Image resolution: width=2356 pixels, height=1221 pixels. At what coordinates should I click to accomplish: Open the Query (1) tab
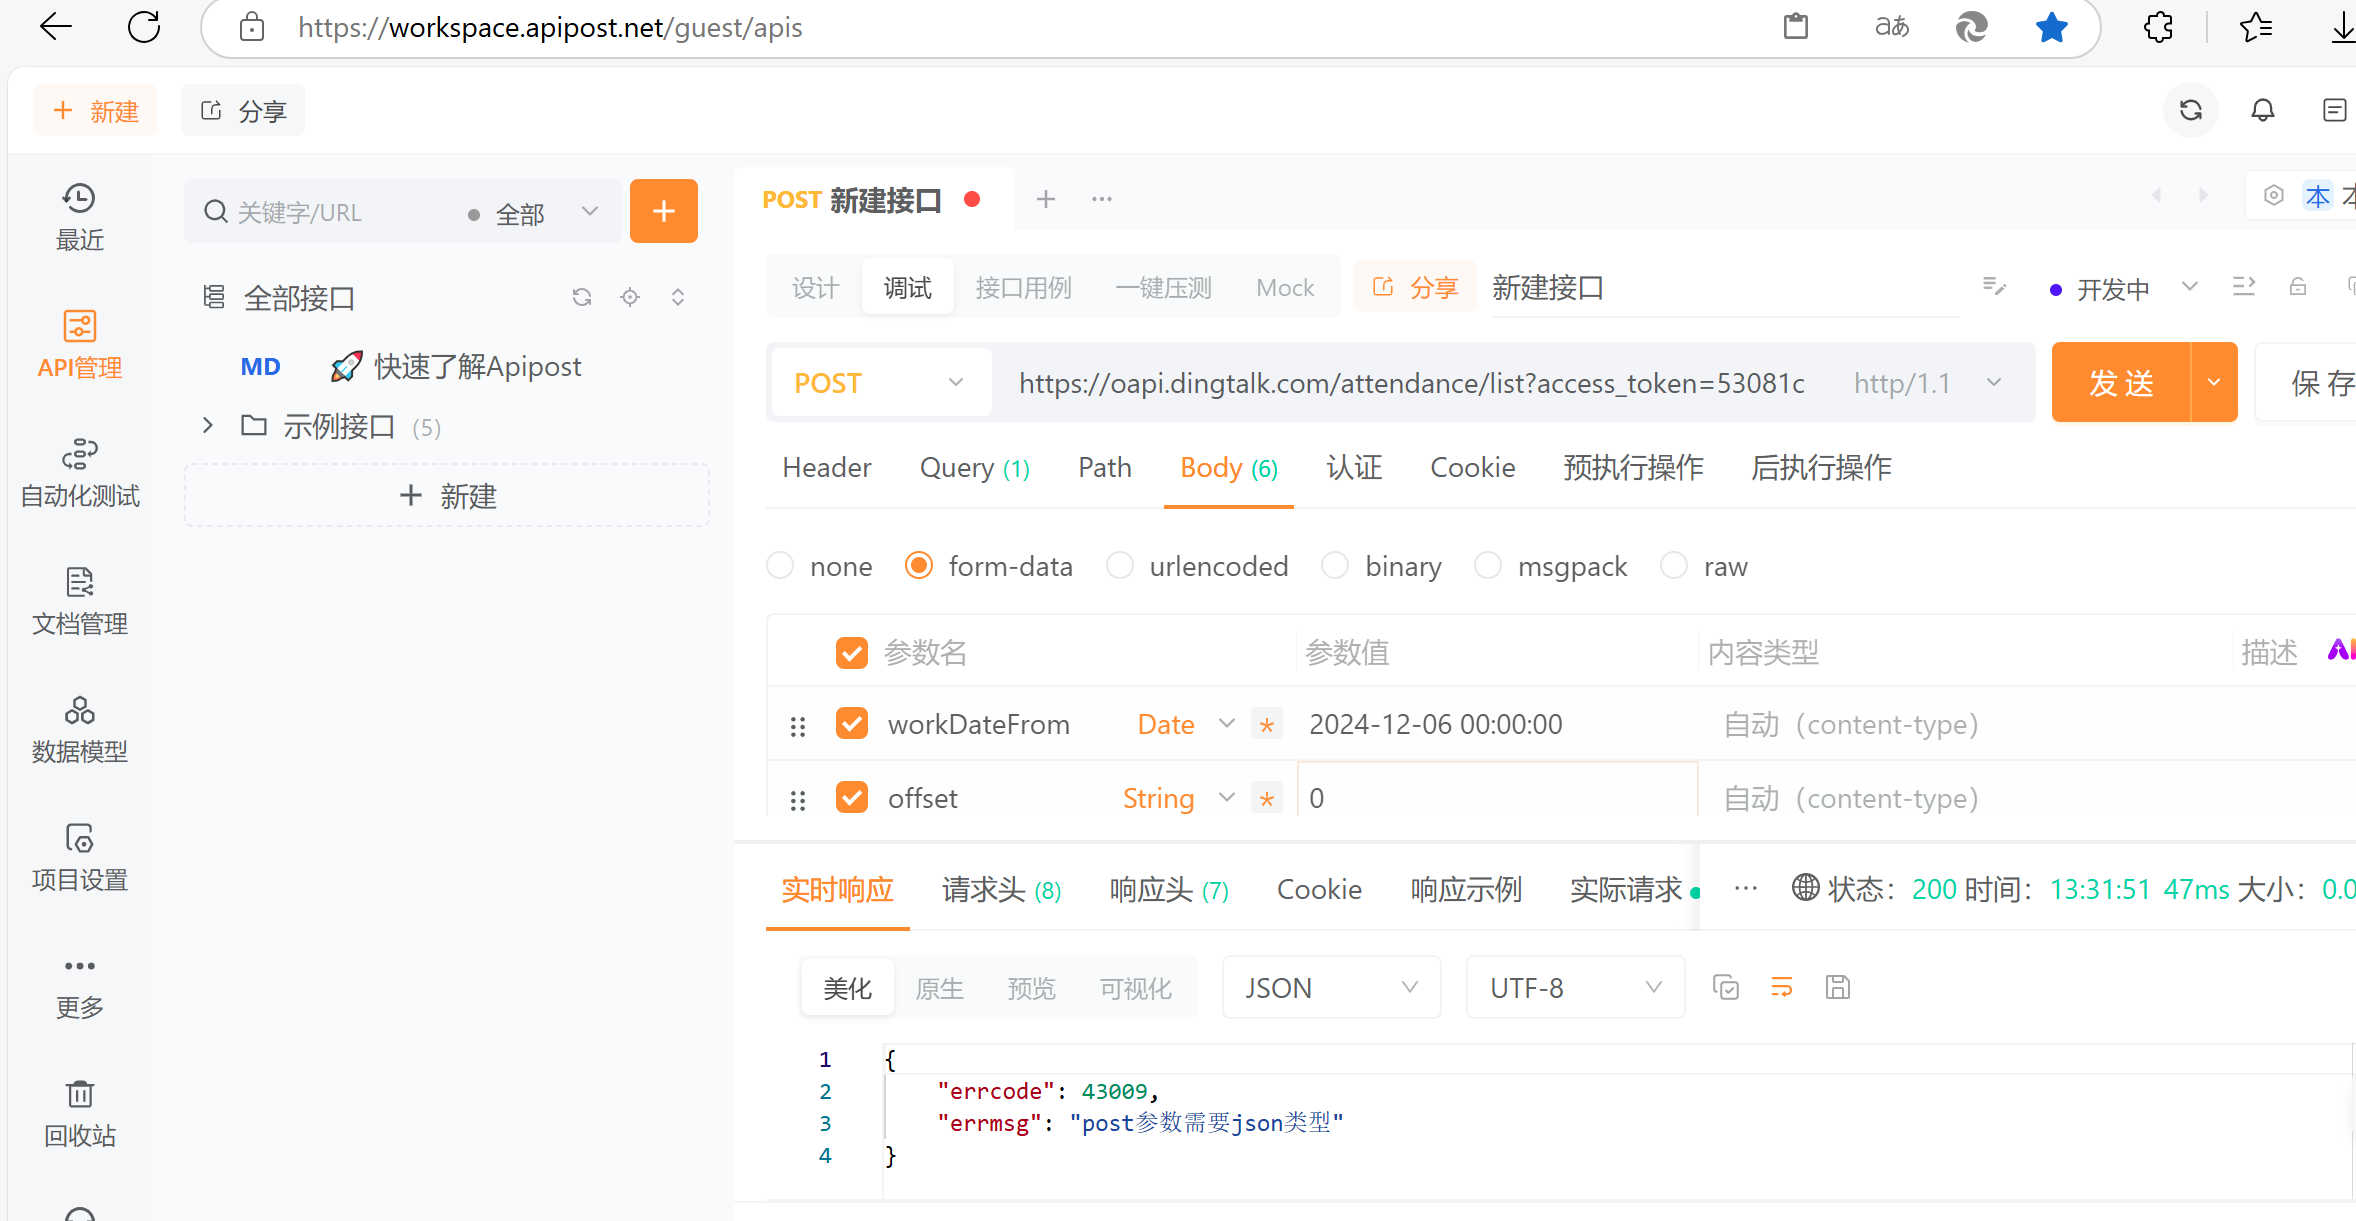[974, 467]
